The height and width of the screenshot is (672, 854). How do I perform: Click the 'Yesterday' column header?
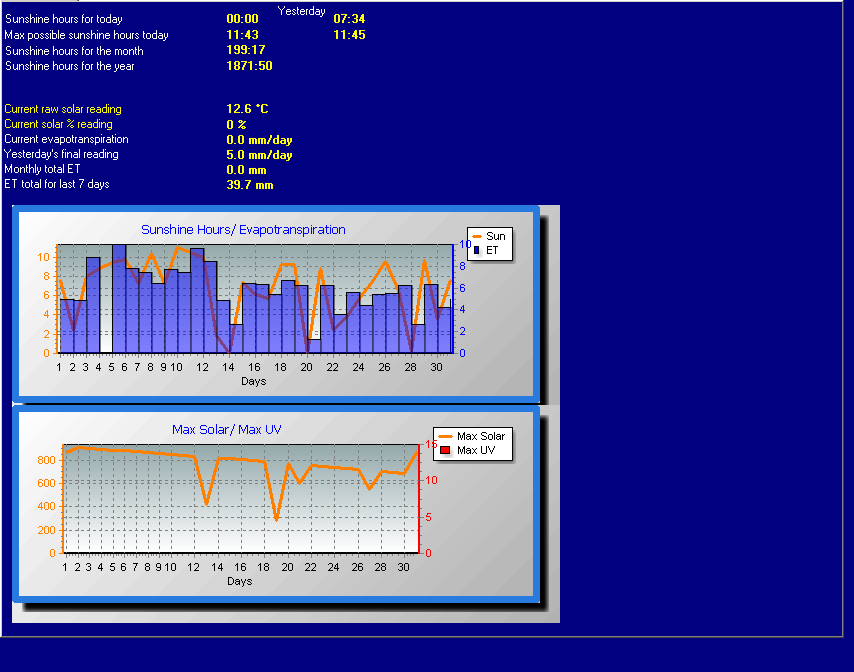click(x=301, y=11)
